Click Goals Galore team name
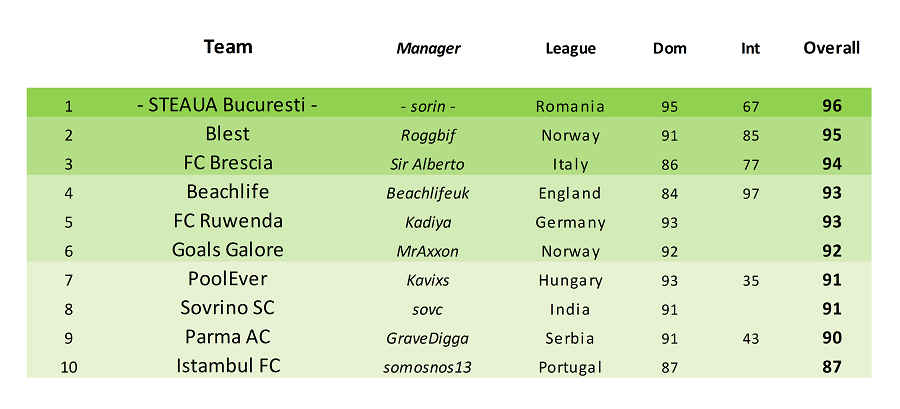Image resolution: width=900 pixels, height=409 pixels. [x=228, y=250]
